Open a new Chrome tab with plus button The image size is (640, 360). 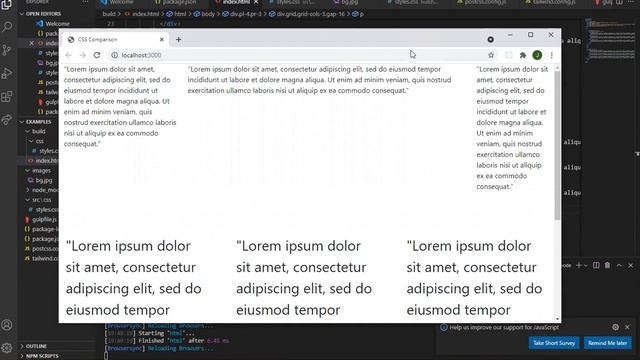click(178, 40)
